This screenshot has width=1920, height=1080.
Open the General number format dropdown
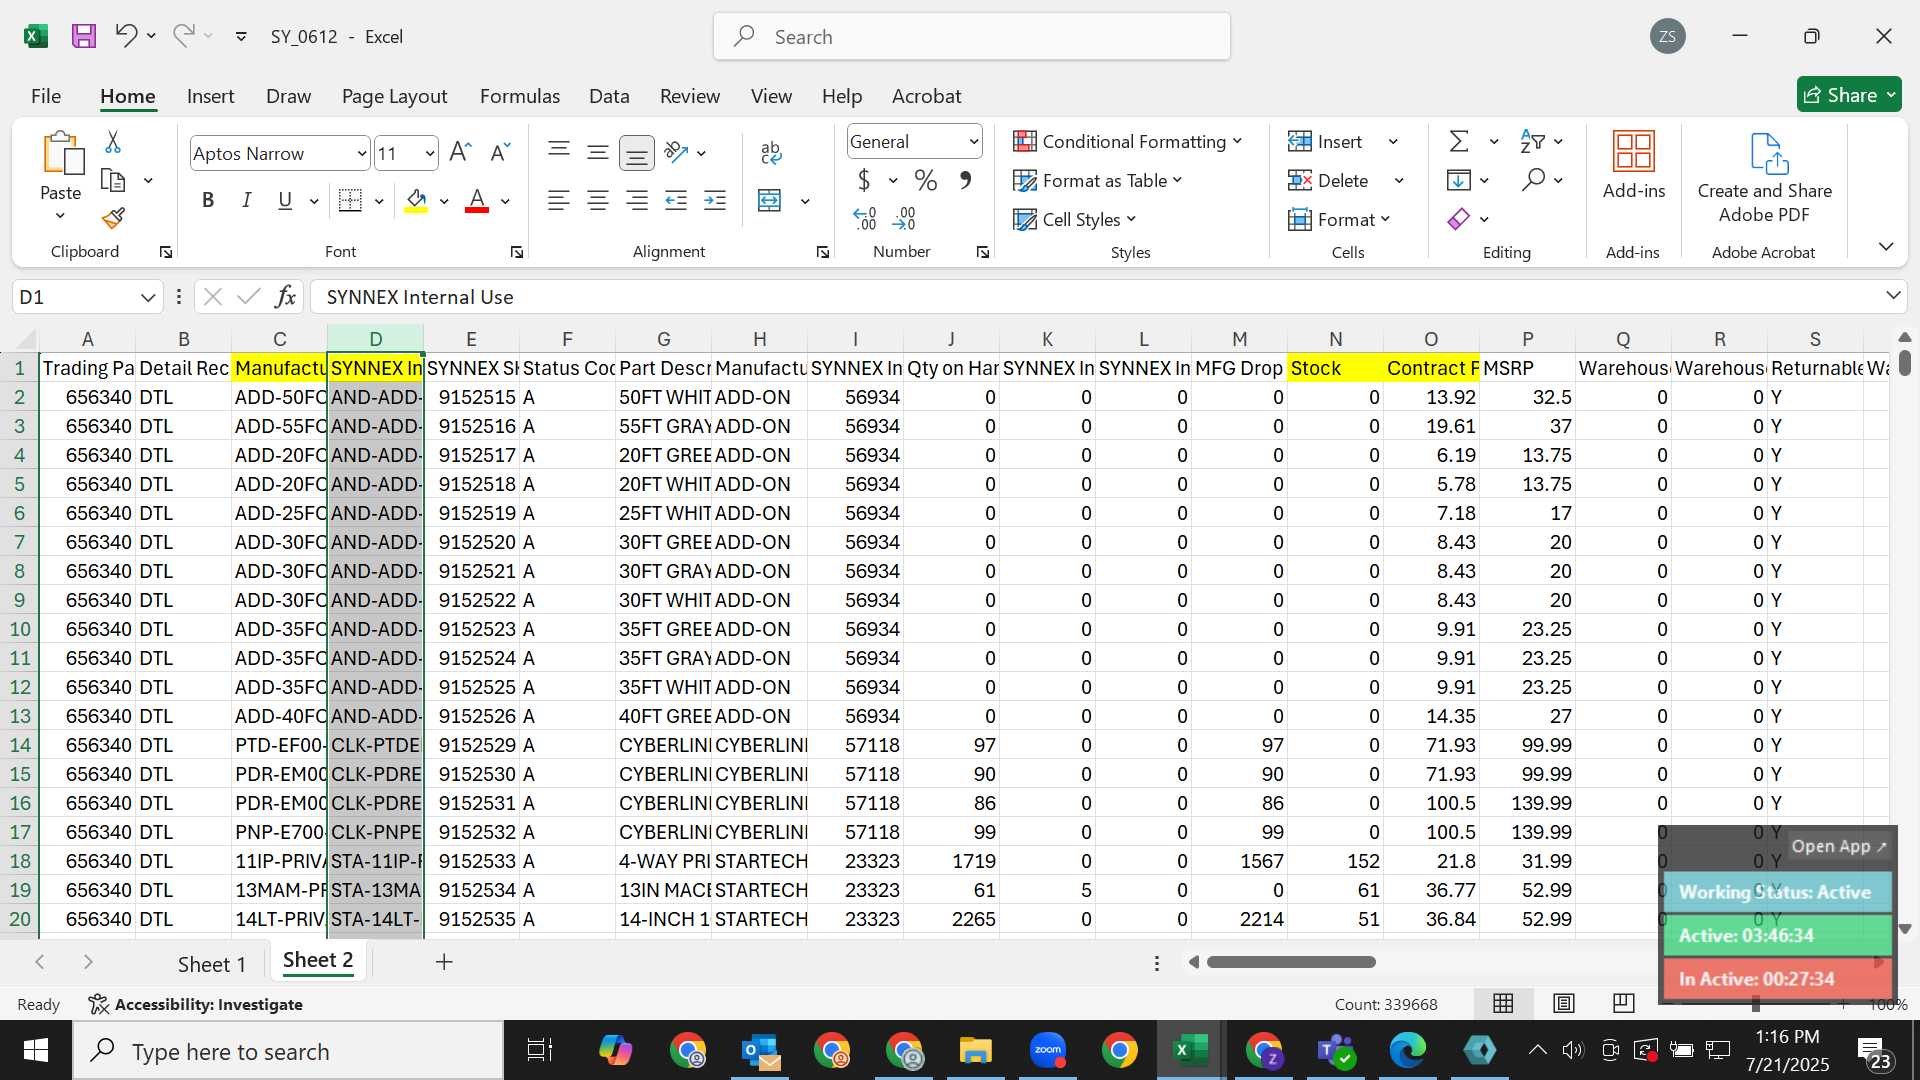click(972, 141)
